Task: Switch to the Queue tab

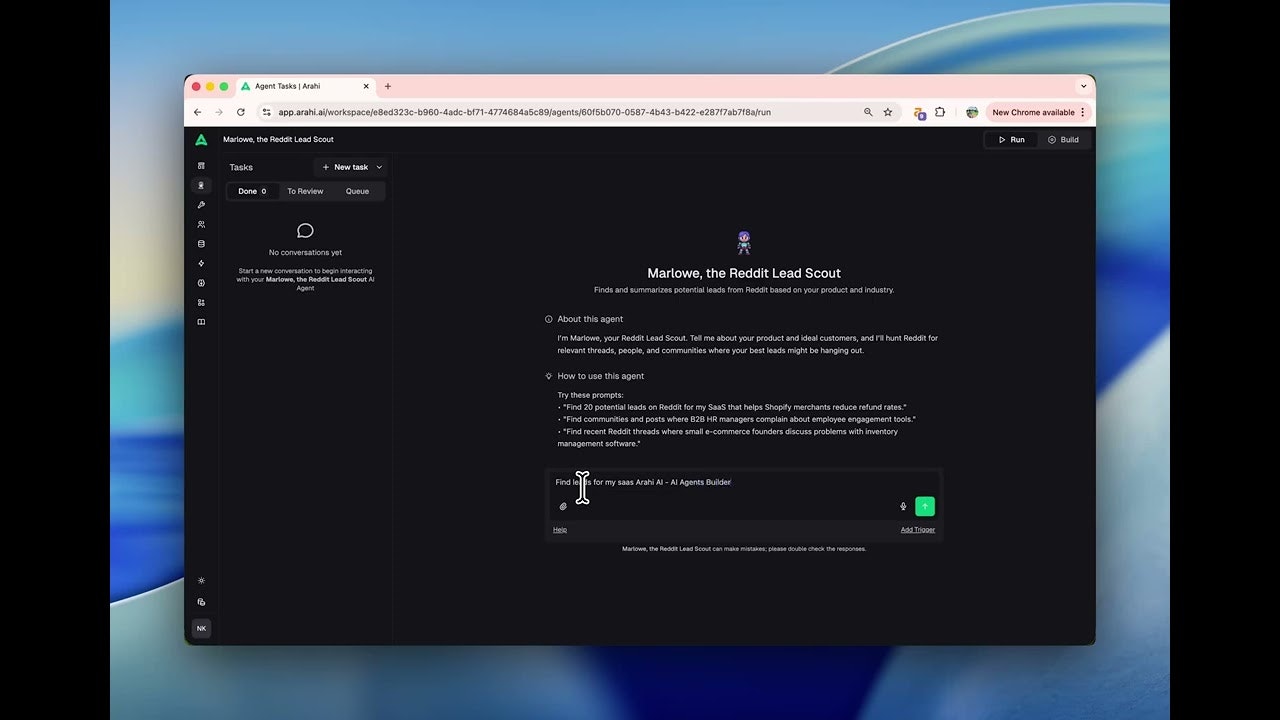Action: (357, 191)
